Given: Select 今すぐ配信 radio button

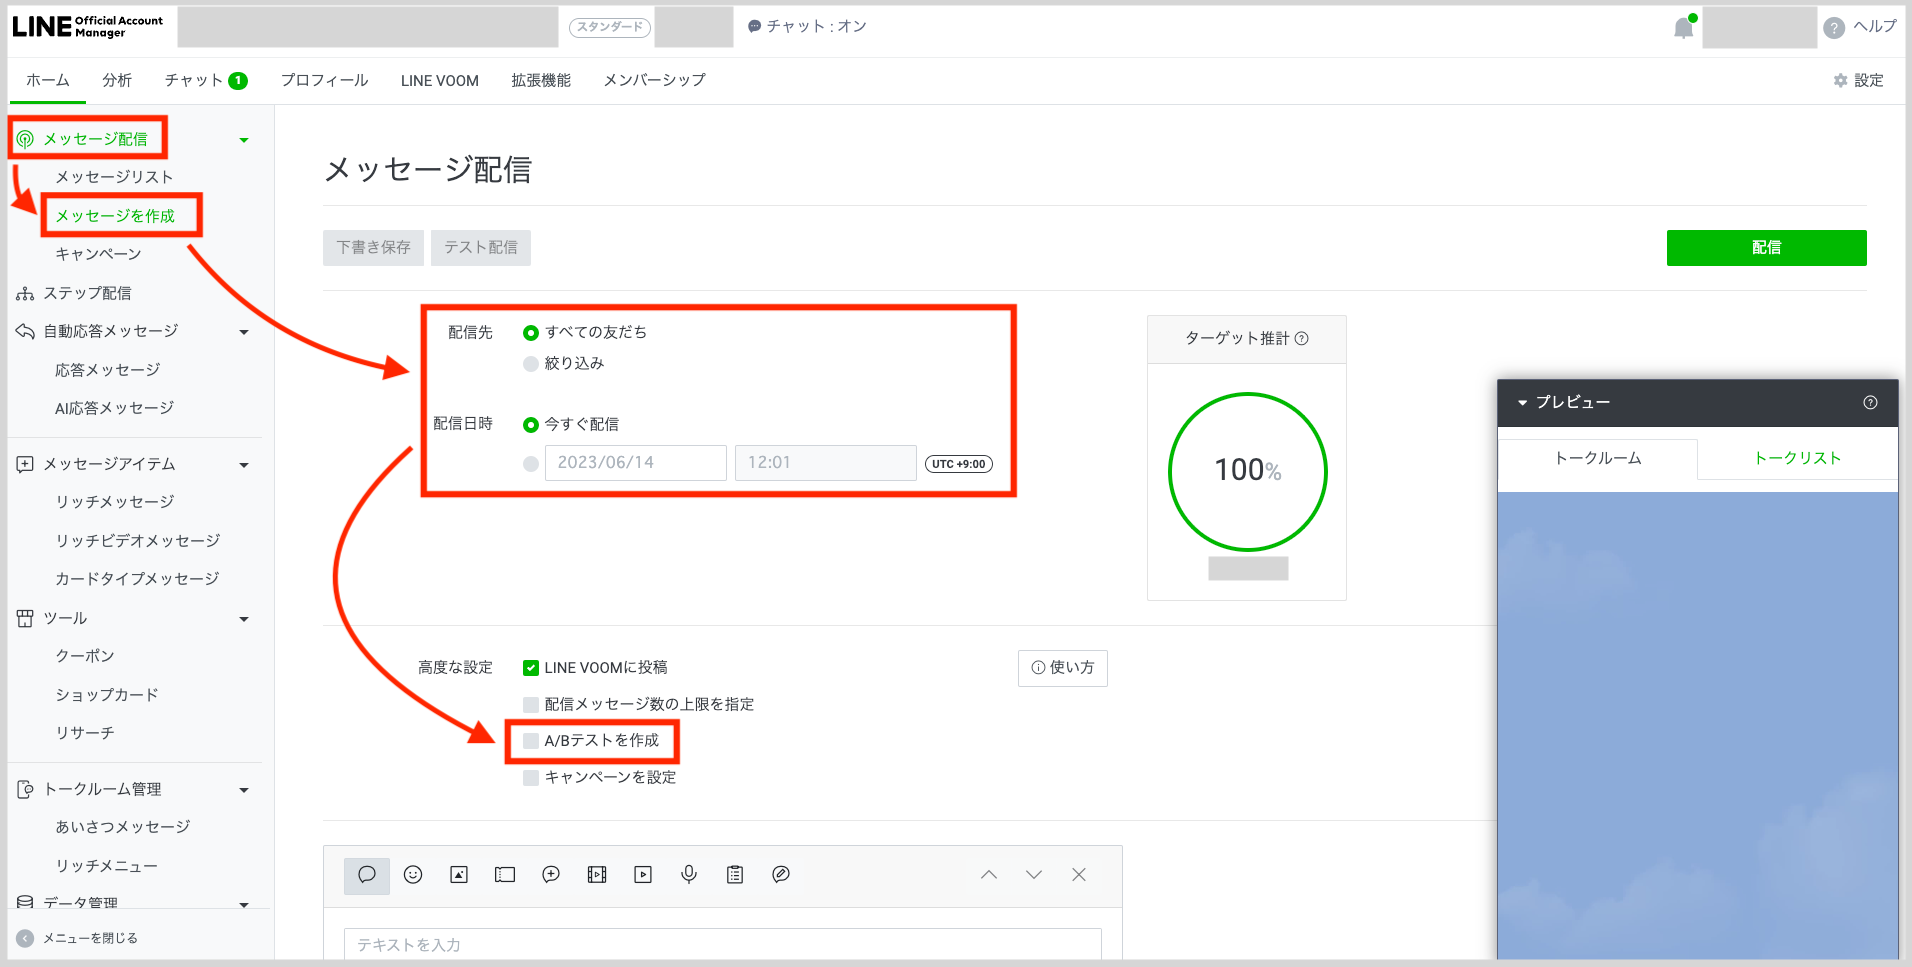Looking at the screenshot, I should coord(531,425).
